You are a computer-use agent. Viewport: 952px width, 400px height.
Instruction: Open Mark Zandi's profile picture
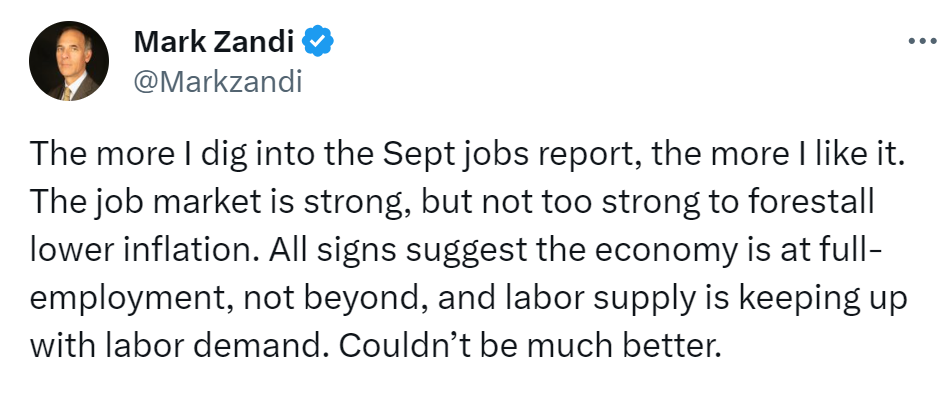pos(69,61)
